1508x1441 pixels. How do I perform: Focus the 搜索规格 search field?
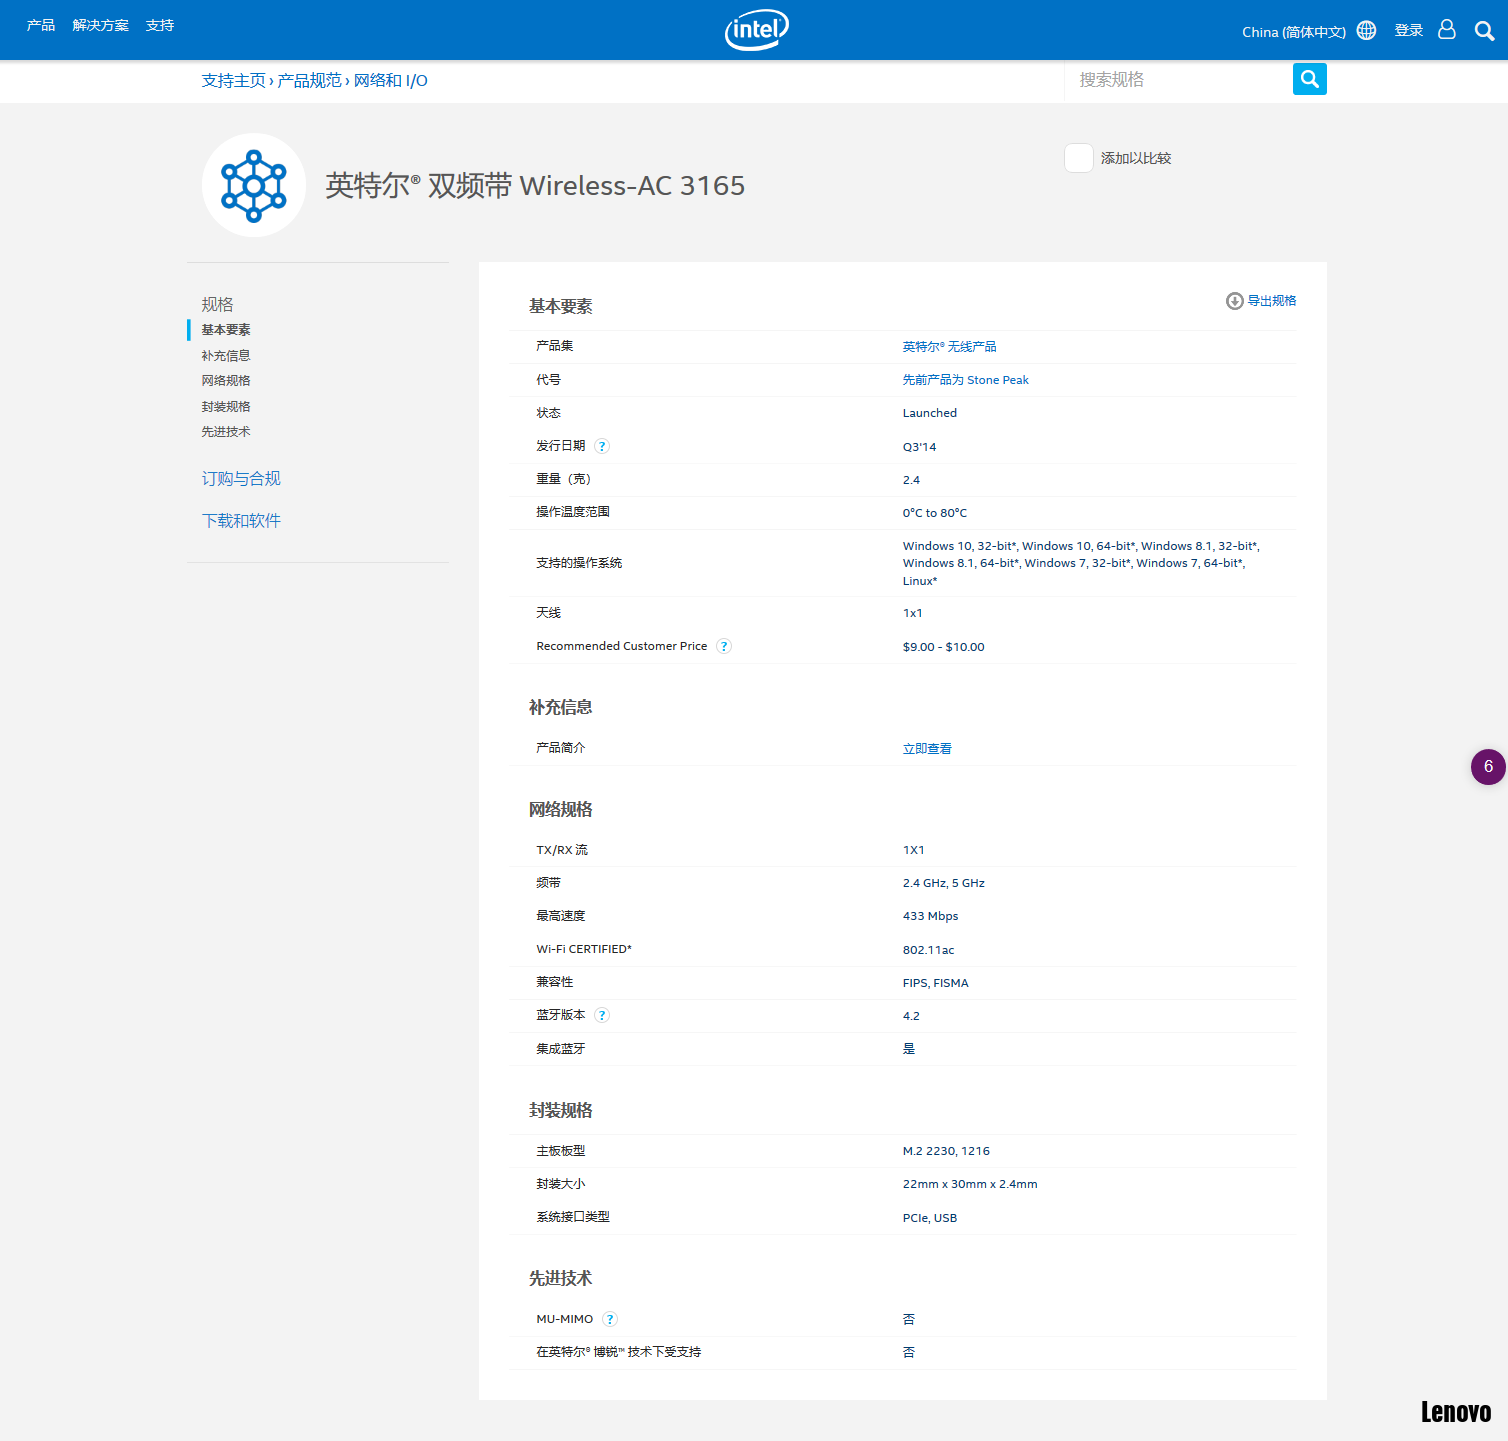[1179, 79]
